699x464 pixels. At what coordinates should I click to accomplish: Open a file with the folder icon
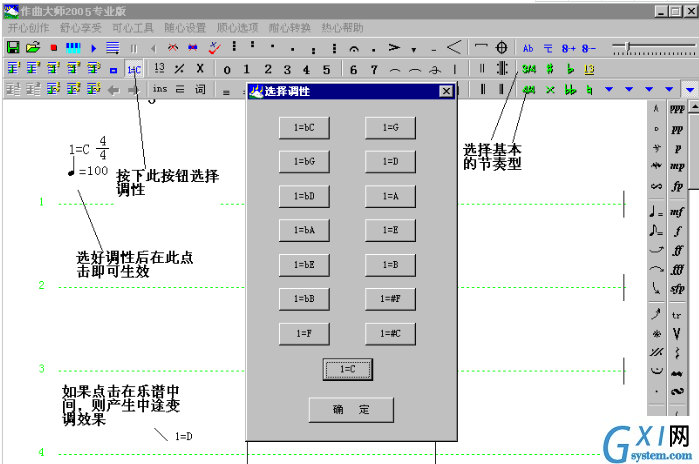33,47
